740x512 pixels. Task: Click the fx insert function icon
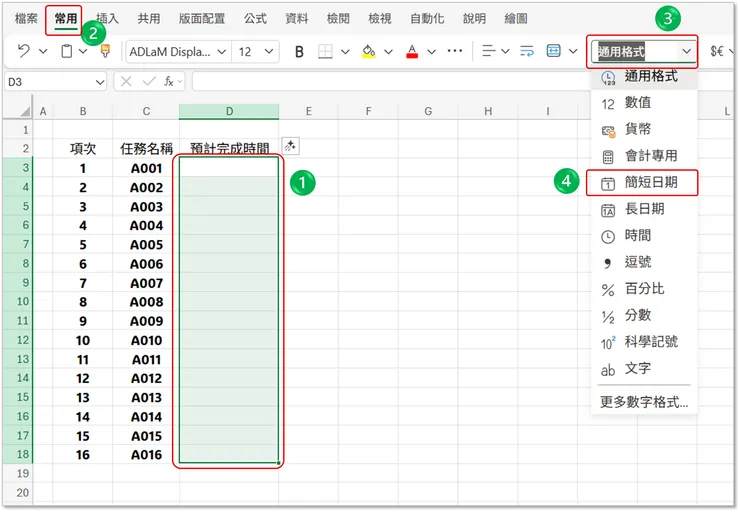point(169,82)
